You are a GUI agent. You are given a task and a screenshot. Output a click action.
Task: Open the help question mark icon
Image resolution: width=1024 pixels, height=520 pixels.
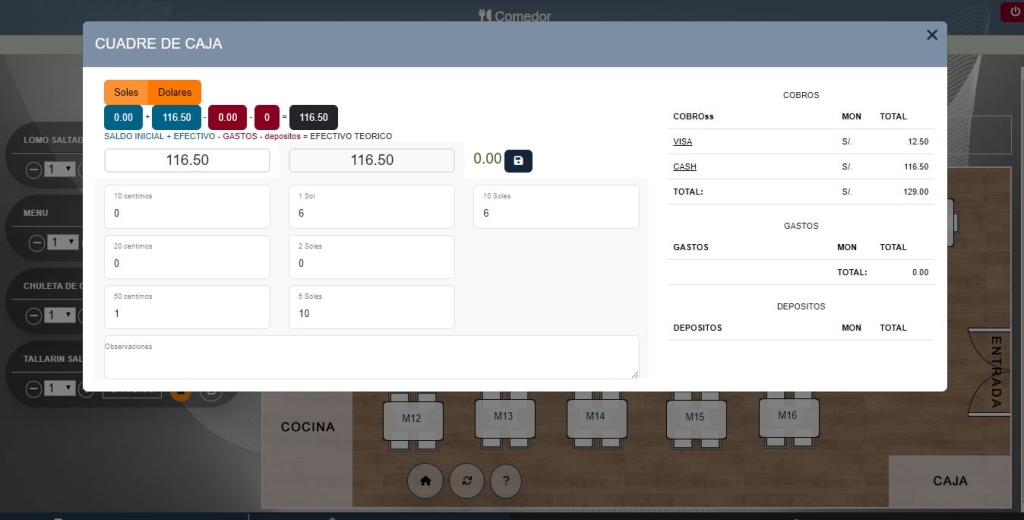(506, 481)
